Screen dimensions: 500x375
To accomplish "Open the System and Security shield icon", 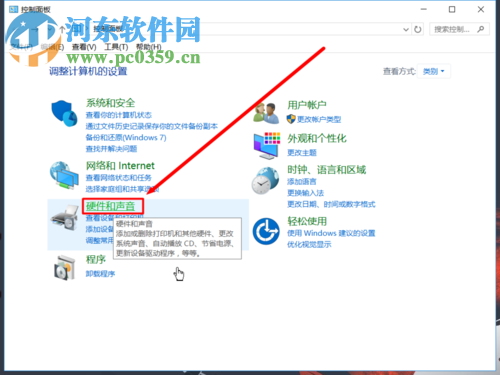I will point(64,113).
